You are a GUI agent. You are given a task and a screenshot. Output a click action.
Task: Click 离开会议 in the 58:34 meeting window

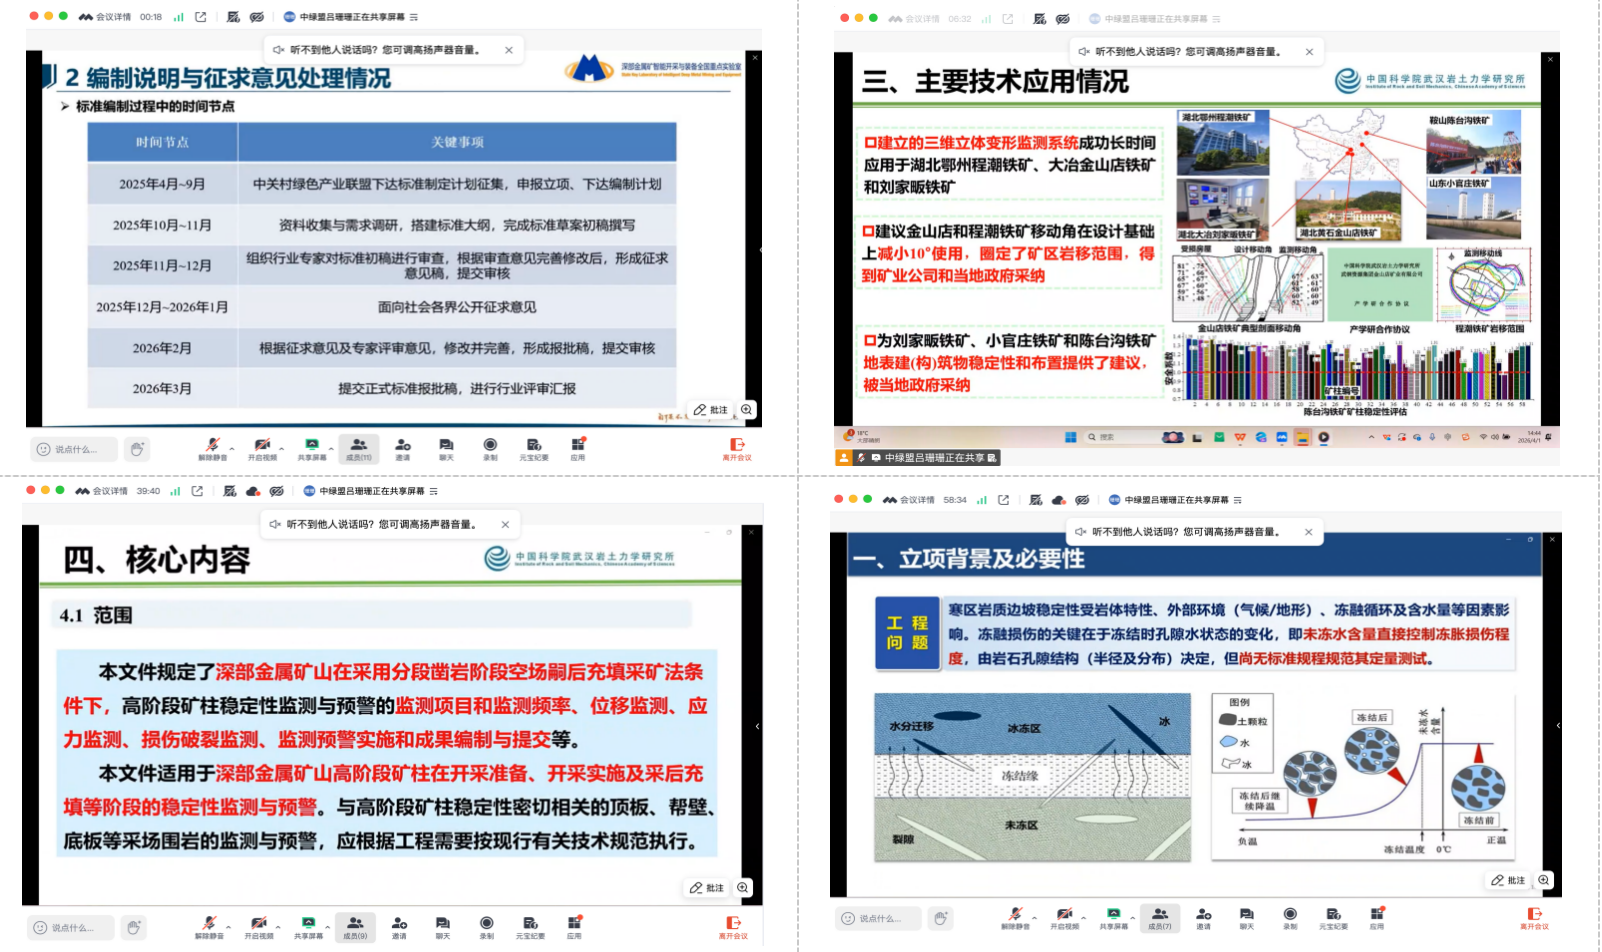point(1534,917)
